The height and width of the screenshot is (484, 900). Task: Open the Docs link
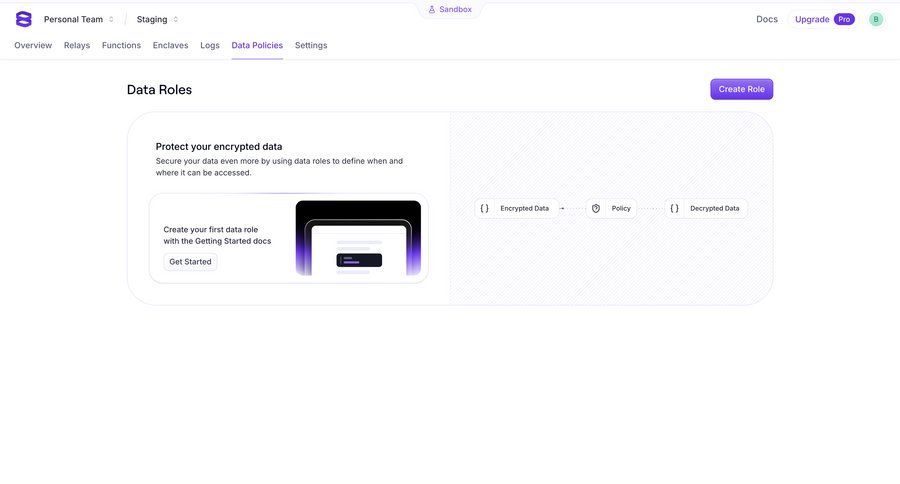[x=767, y=19]
